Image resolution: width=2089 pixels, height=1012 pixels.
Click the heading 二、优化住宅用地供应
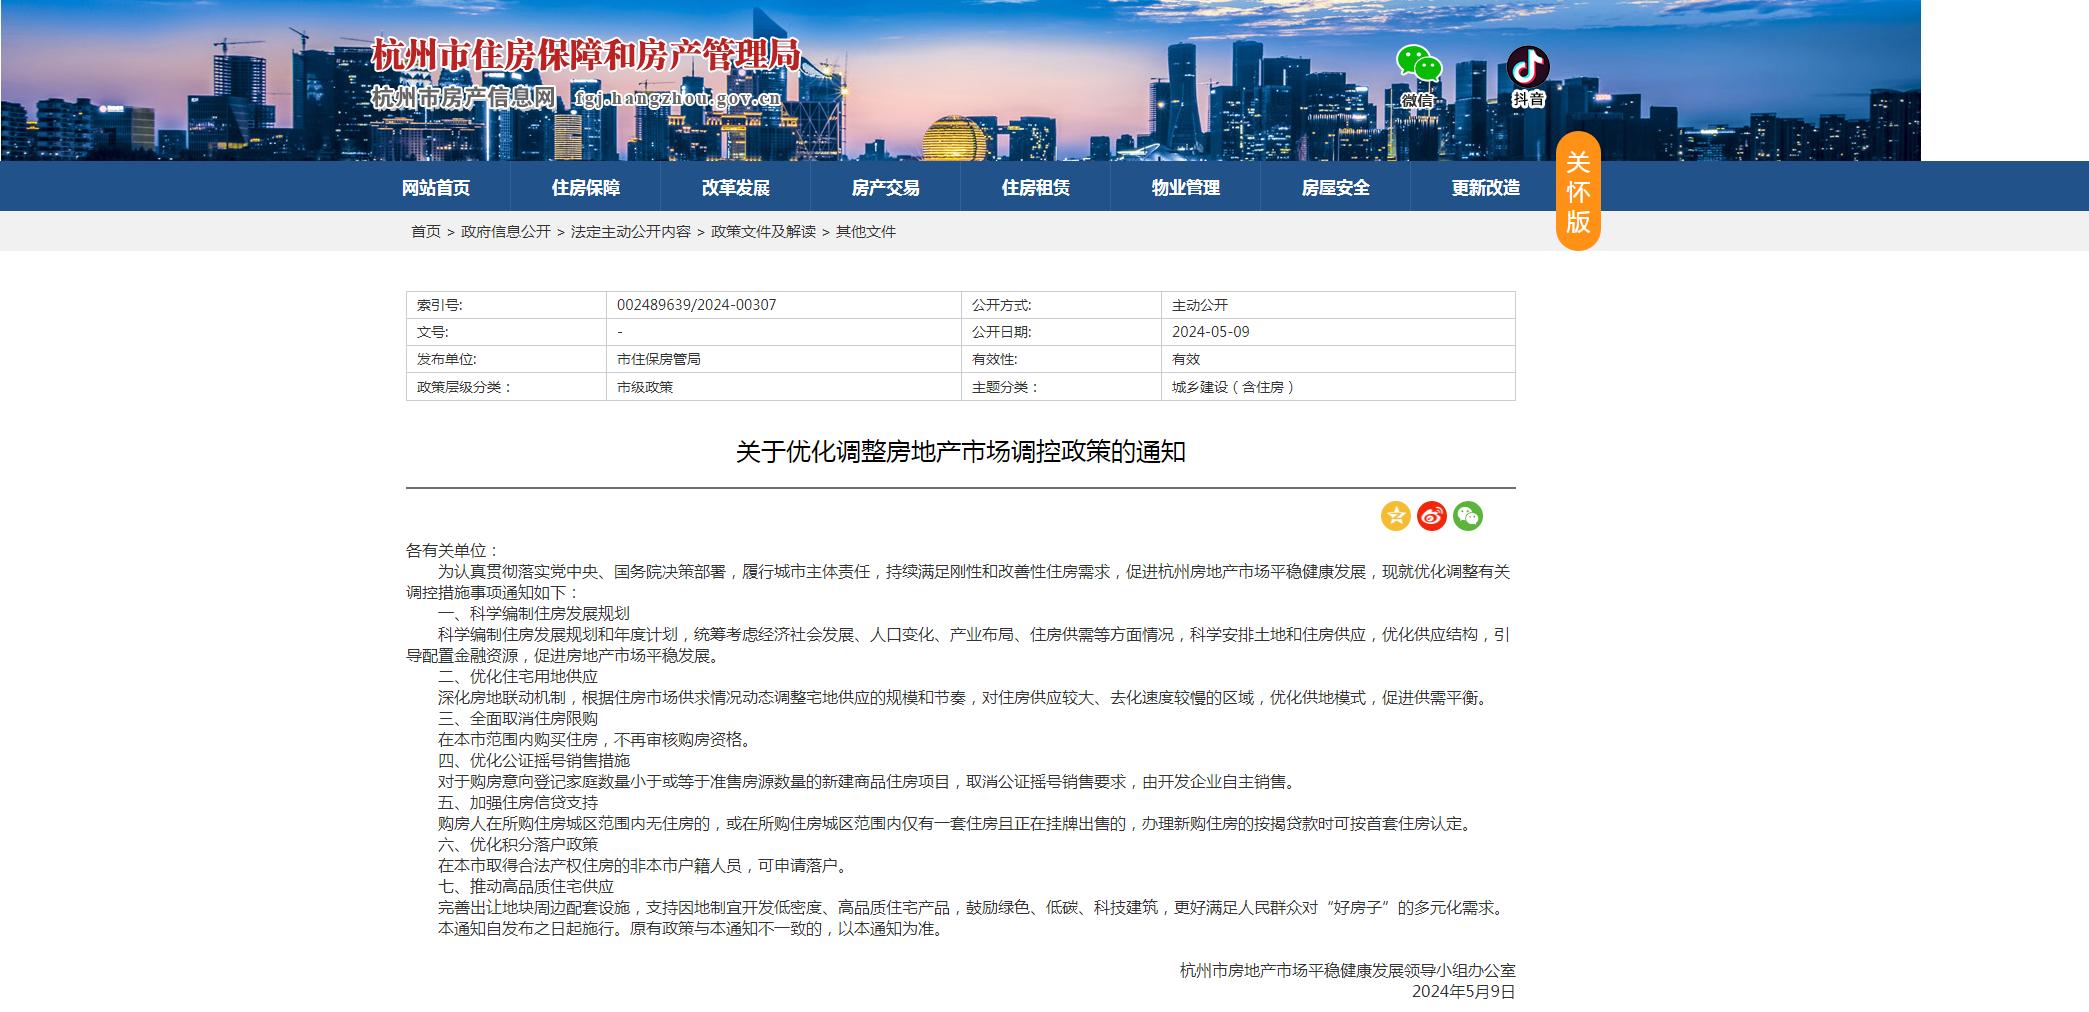click(518, 677)
